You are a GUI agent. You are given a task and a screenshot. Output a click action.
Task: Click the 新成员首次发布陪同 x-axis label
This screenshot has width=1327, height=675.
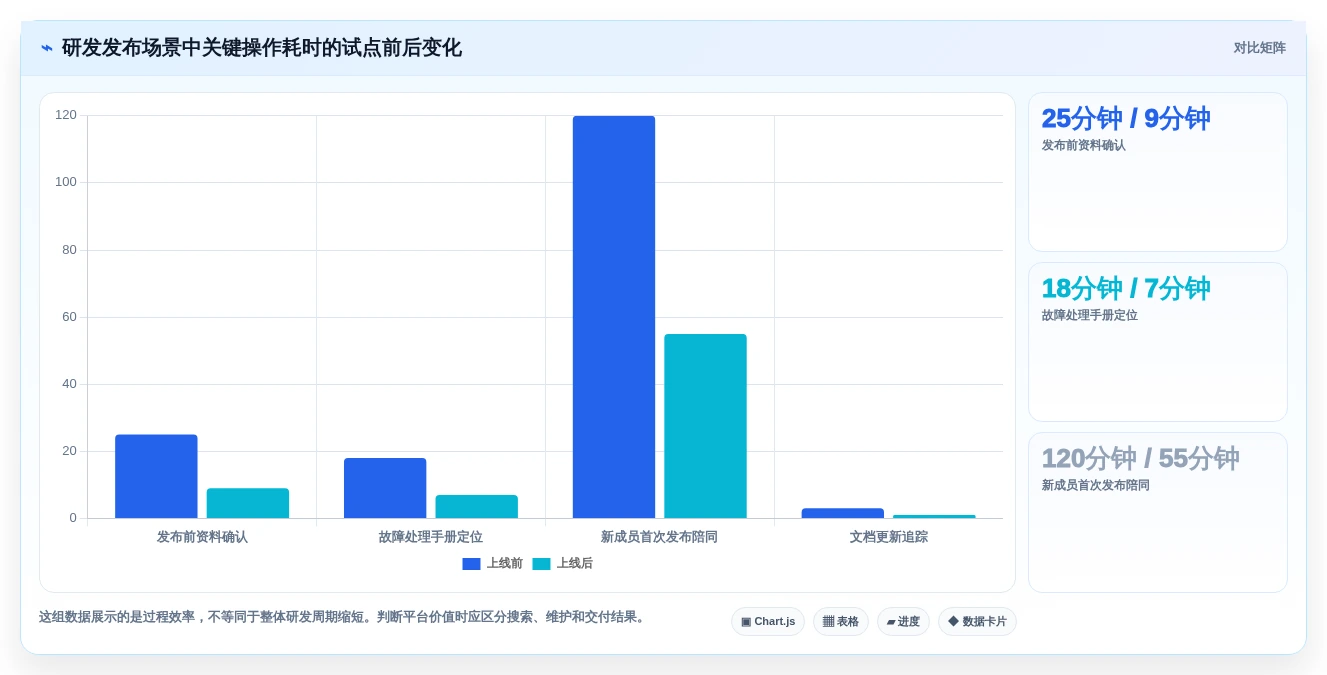click(x=659, y=537)
